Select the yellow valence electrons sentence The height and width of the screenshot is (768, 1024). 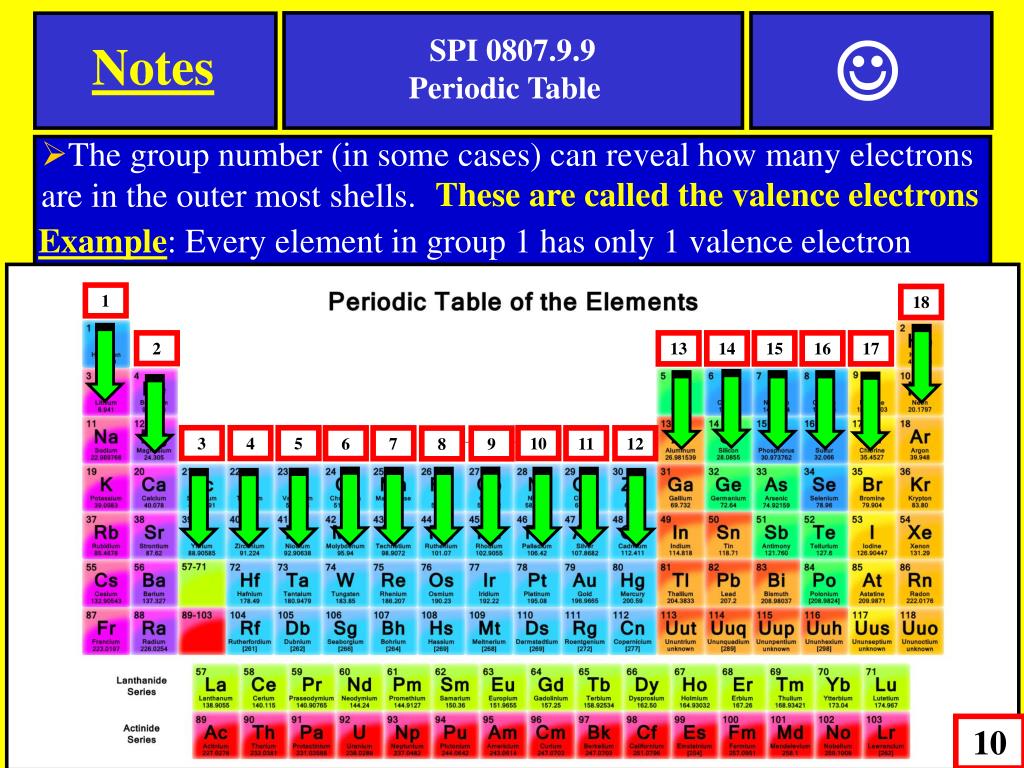click(707, 195)
